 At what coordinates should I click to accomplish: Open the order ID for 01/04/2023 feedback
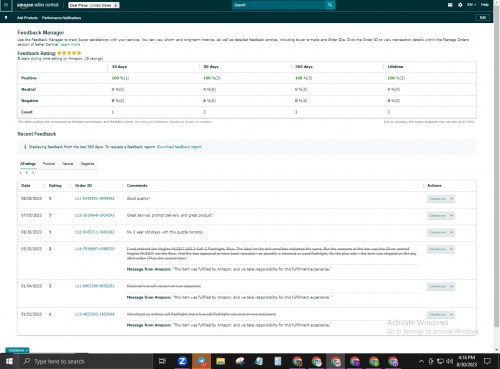tap(94, 286)
